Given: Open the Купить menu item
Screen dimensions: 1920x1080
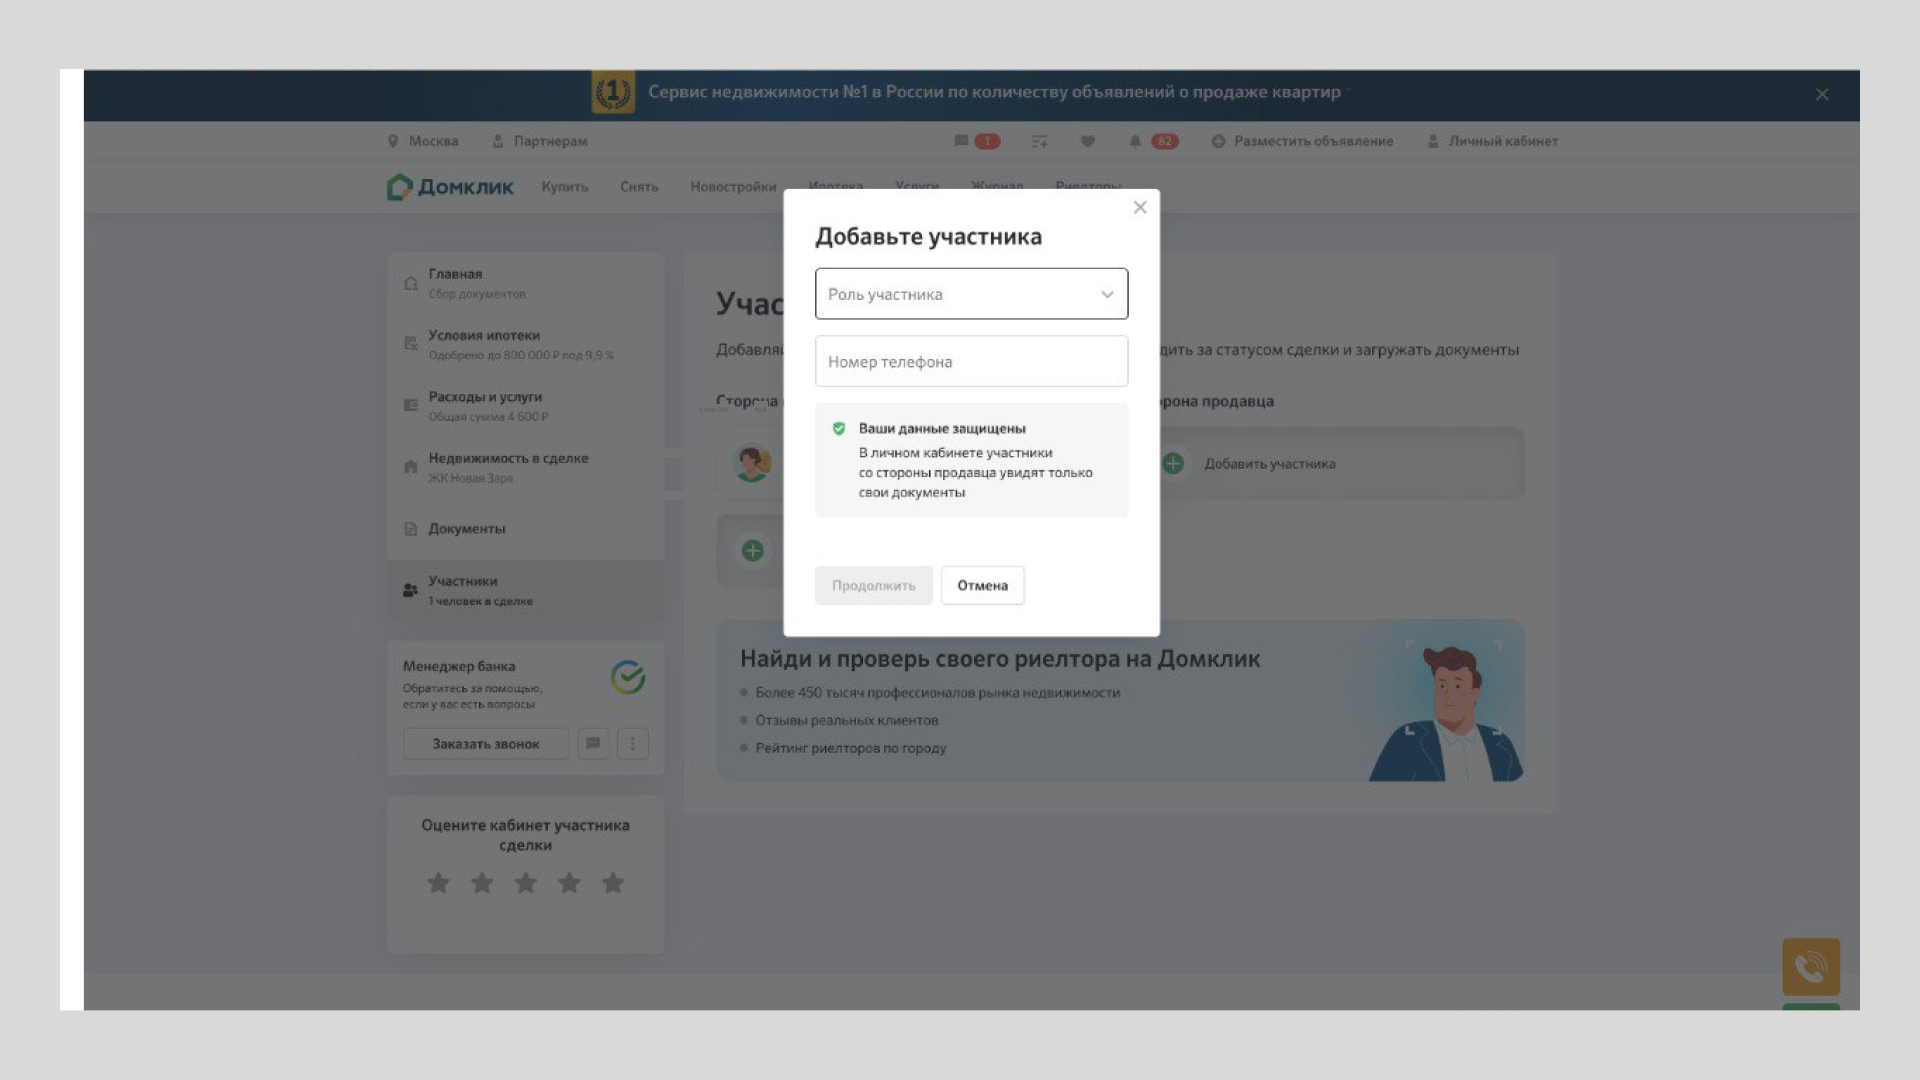Looking at the screenshot, I should pyautogui.click(x=565, y=187).
